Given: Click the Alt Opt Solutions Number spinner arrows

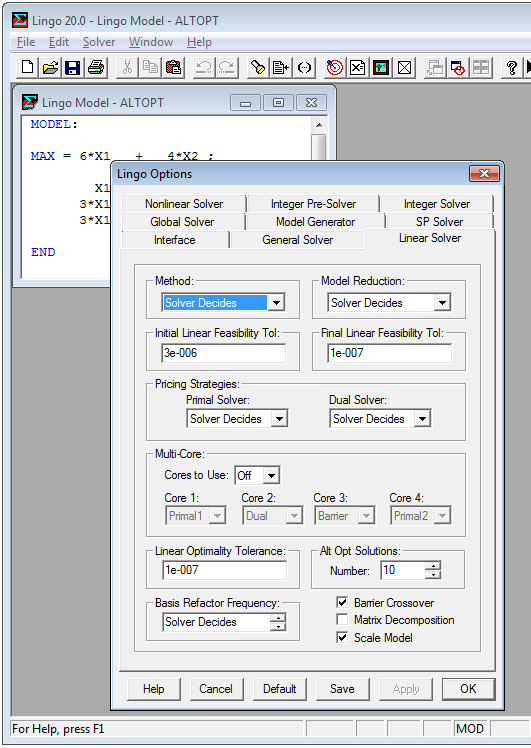Looking at the screenshot, I should pos(433,570).
